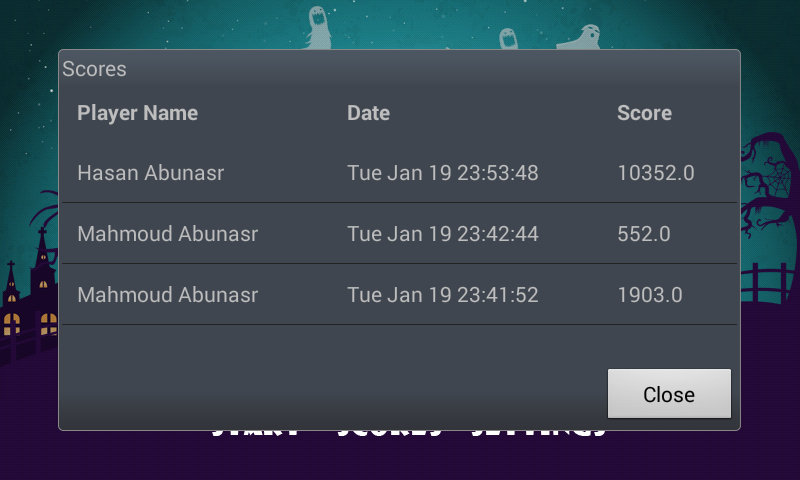Click the score 10352.0

click(x=656, y=173)
